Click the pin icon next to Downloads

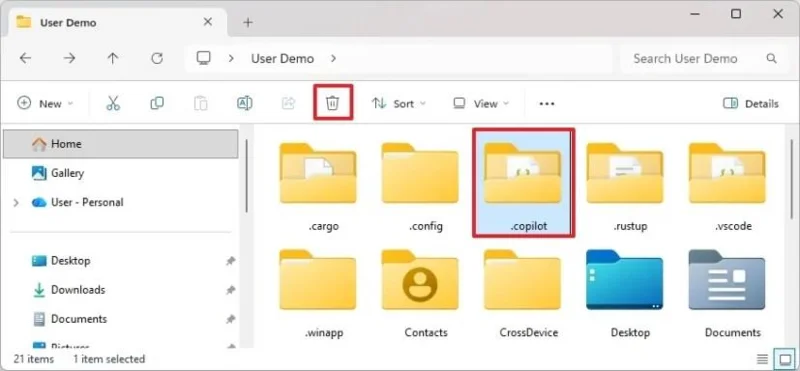coord(231,290)
